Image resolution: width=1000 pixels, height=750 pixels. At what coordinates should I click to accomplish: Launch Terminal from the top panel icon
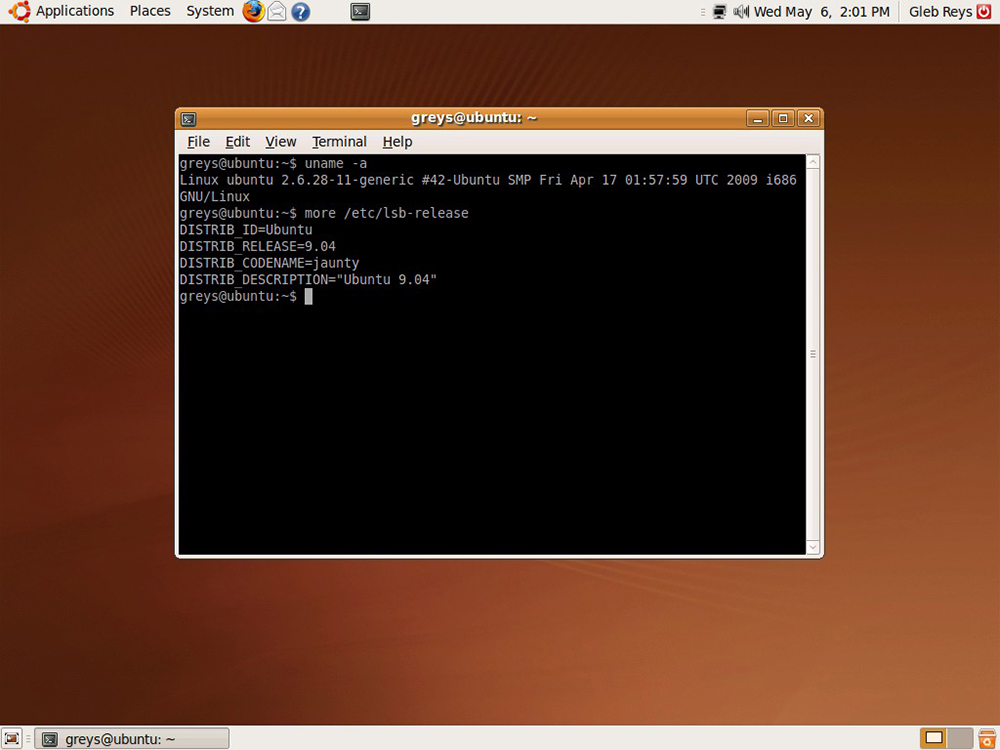[x=361, y=12]
